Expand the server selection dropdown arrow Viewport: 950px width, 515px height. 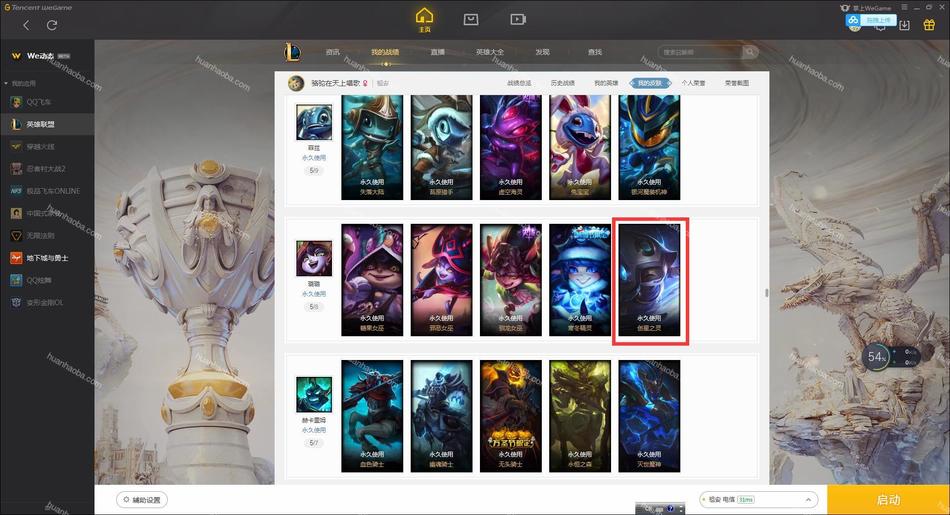[x=808, y=500]
